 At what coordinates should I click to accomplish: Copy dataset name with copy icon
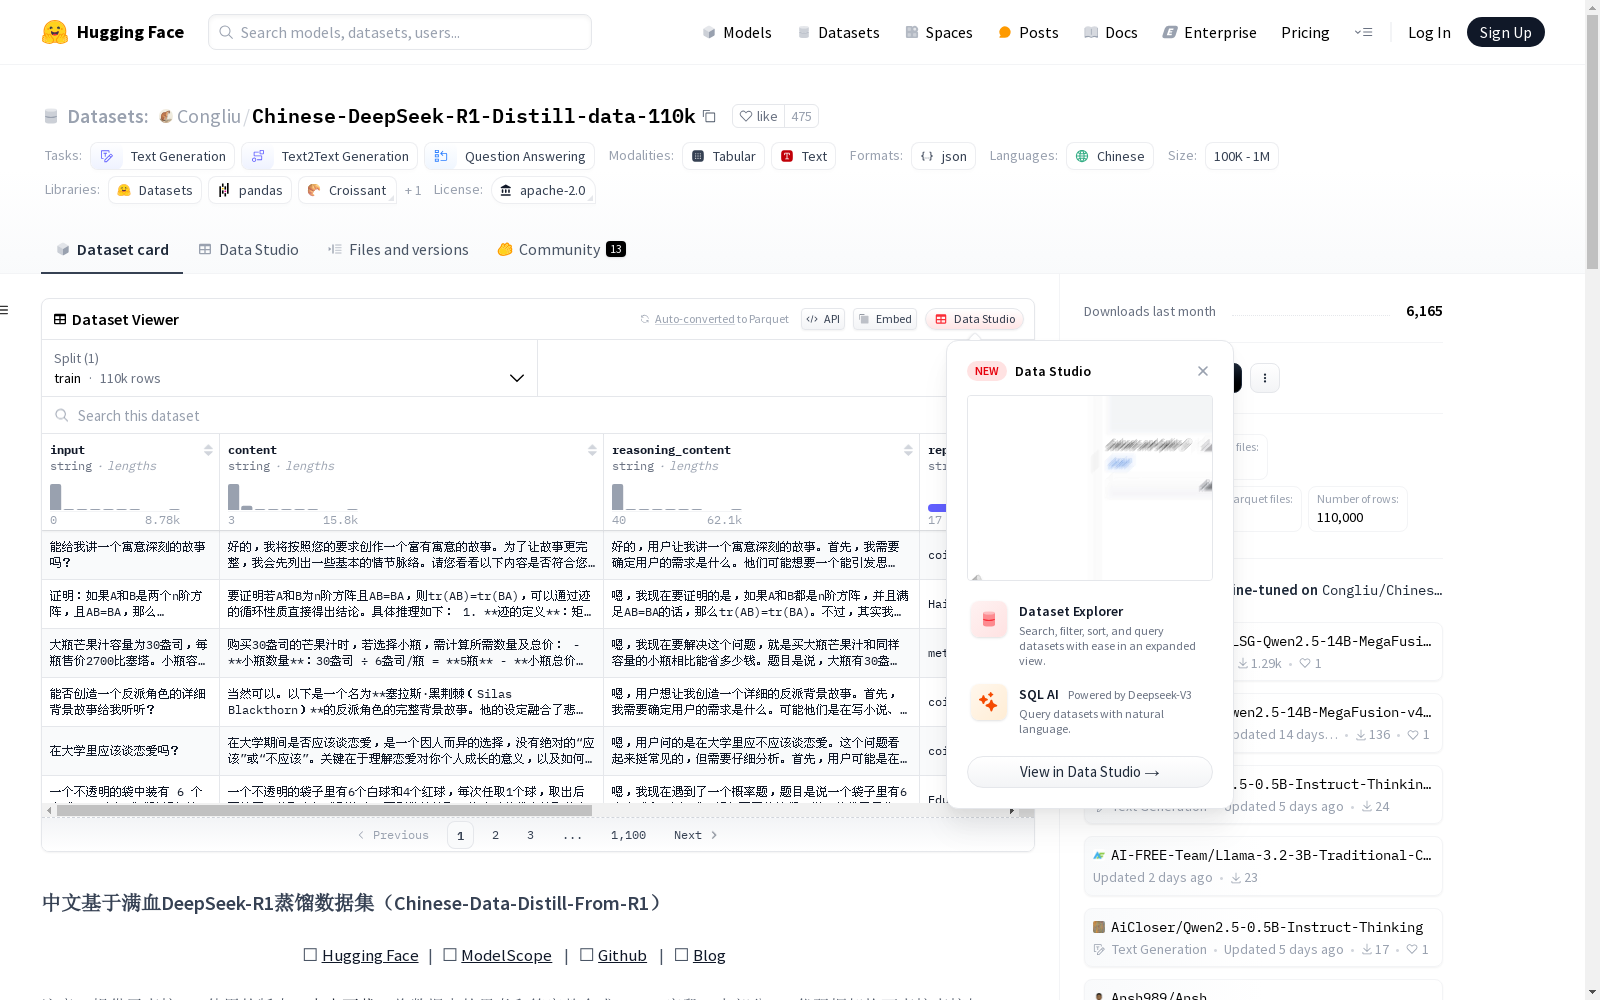click(709, 116)
